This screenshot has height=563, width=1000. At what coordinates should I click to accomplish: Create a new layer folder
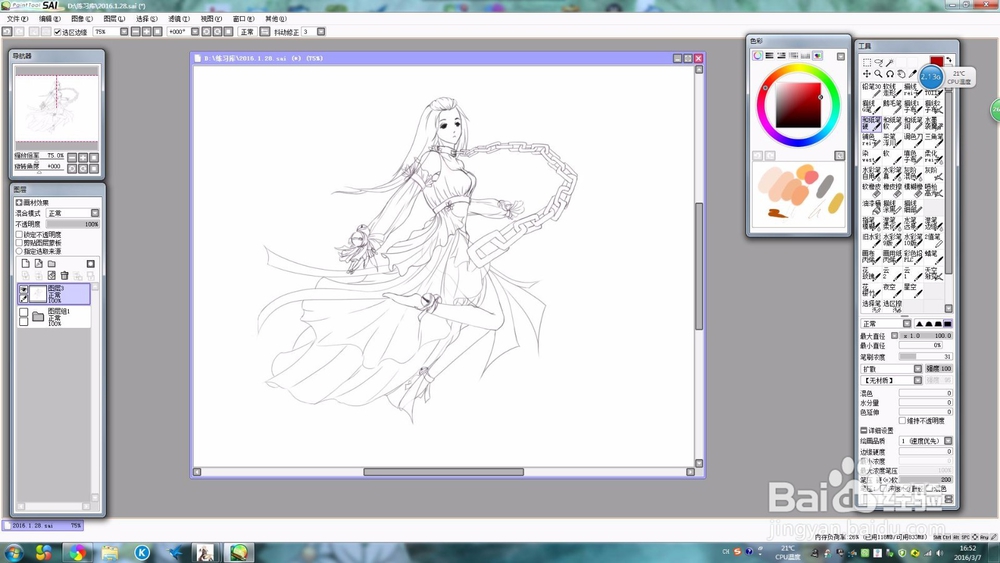[x=52, y=263]
